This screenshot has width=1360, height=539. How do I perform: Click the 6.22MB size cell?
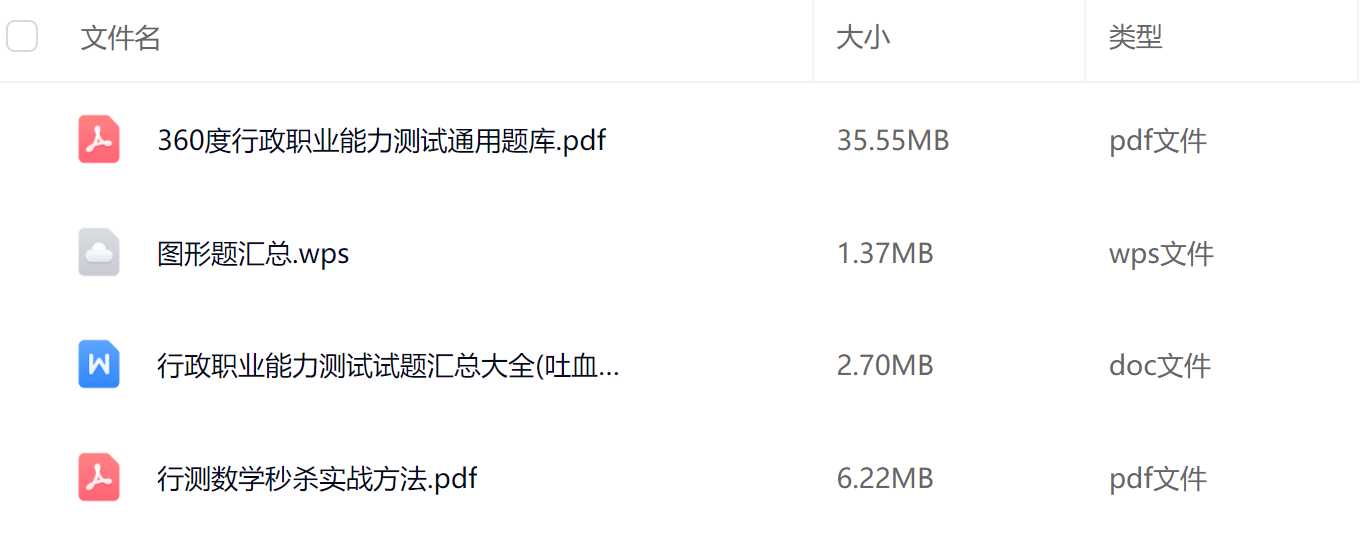[885, 479]
